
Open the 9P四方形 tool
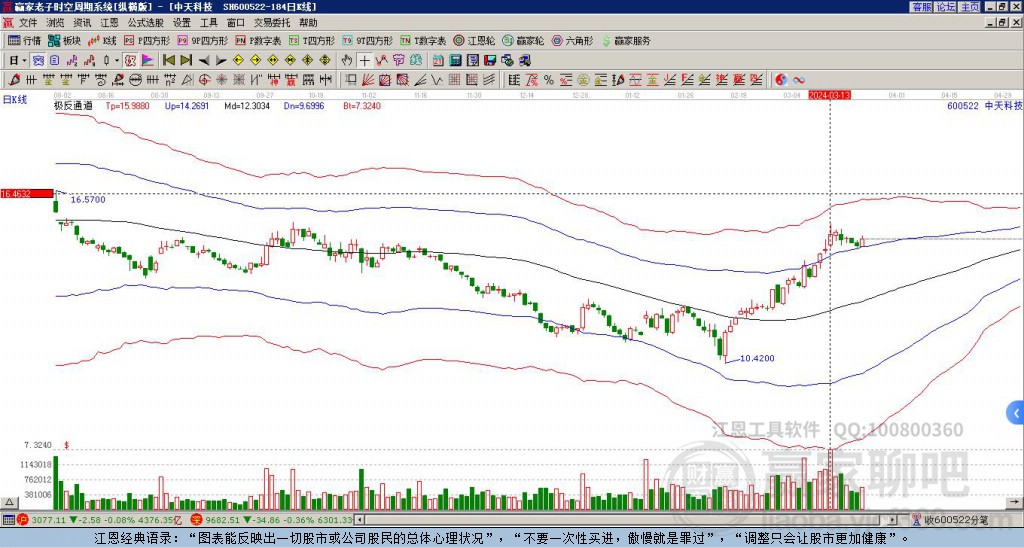(202, 40)
